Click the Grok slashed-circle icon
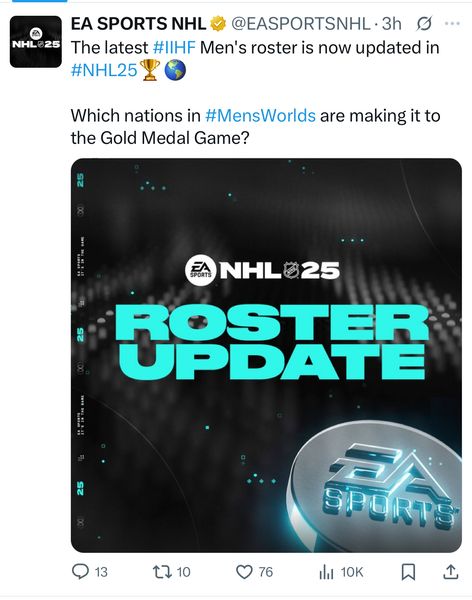 (424, 24)
